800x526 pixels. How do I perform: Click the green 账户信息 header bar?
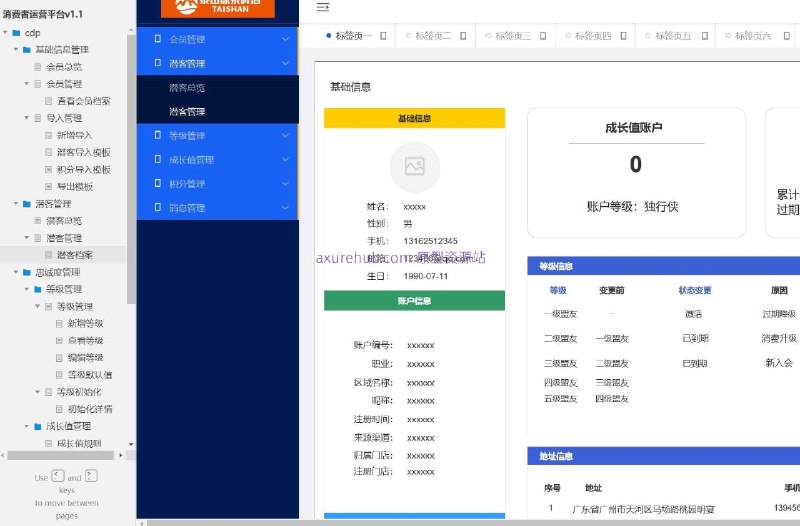pyautogui.click(x=414, y=300)
